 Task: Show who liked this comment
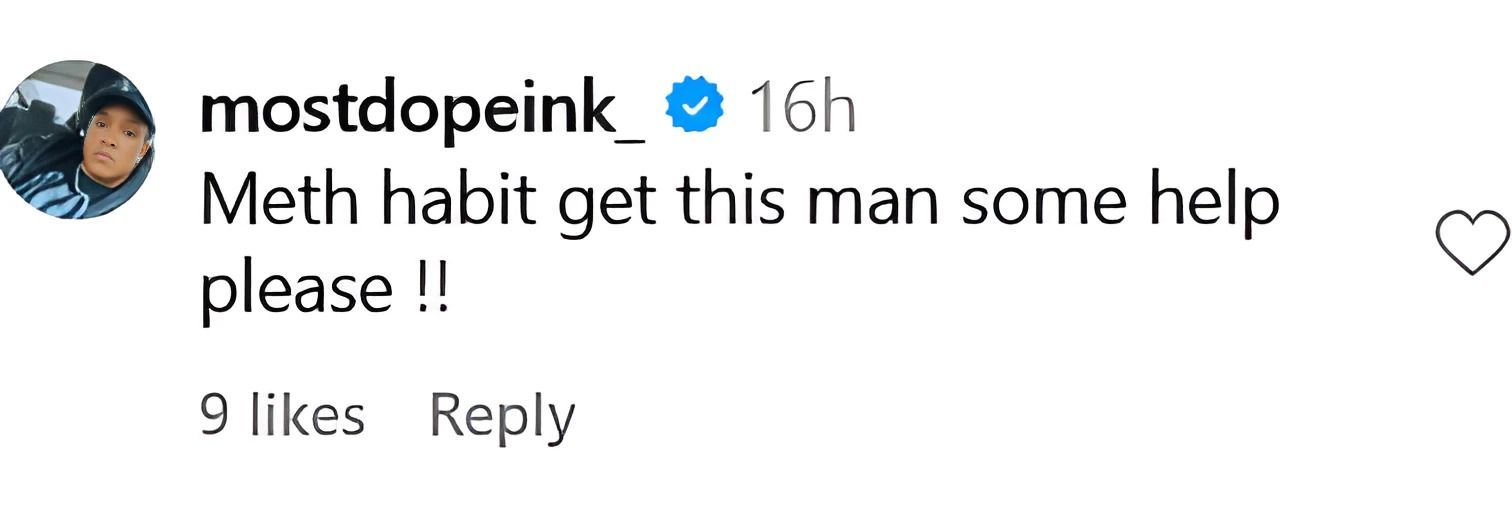pyautogui.click(x=282, y=415)
